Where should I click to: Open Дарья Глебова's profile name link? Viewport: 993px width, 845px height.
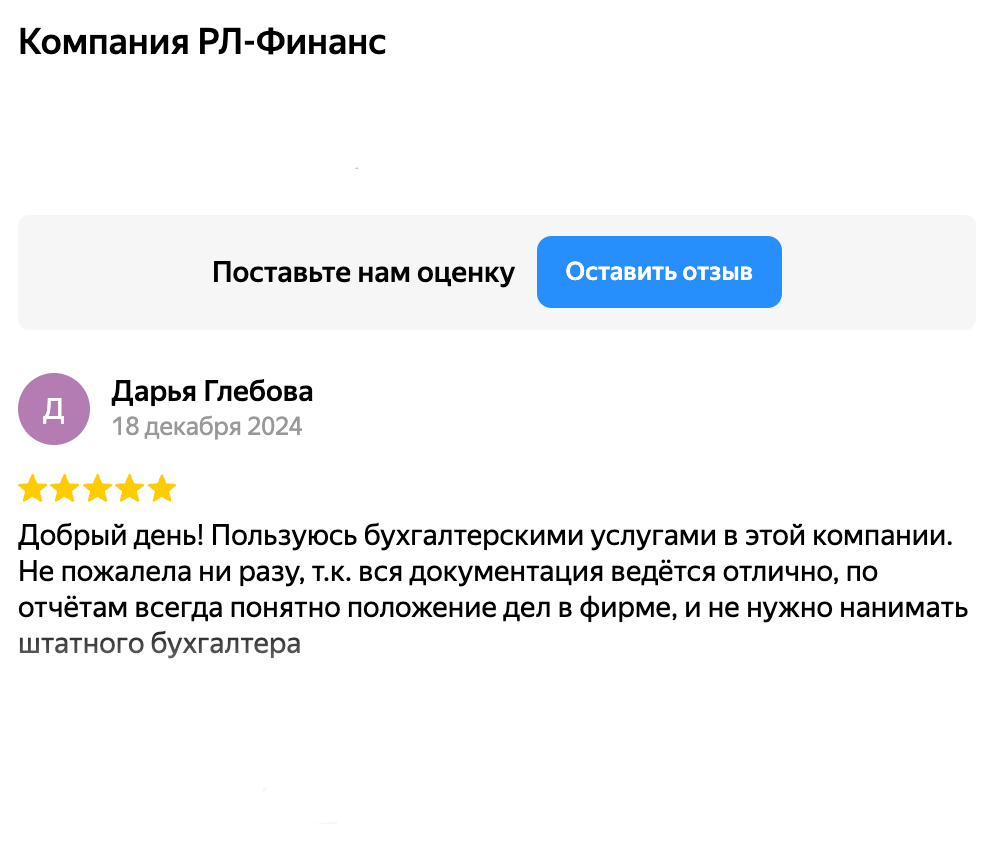pyautogui.click(x=212, y=391)
